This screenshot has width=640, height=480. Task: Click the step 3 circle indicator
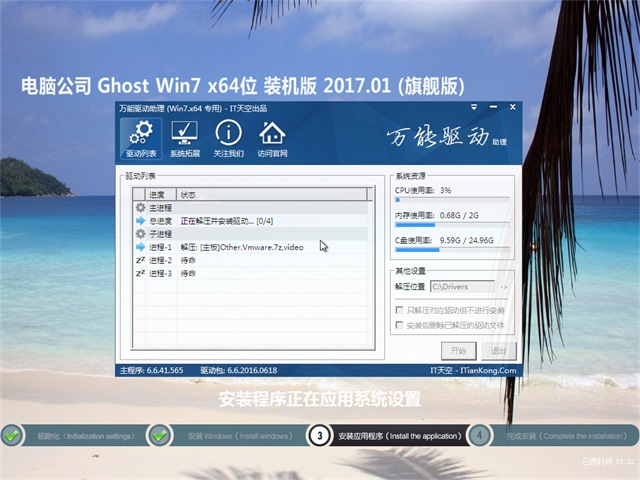point(320,436)
